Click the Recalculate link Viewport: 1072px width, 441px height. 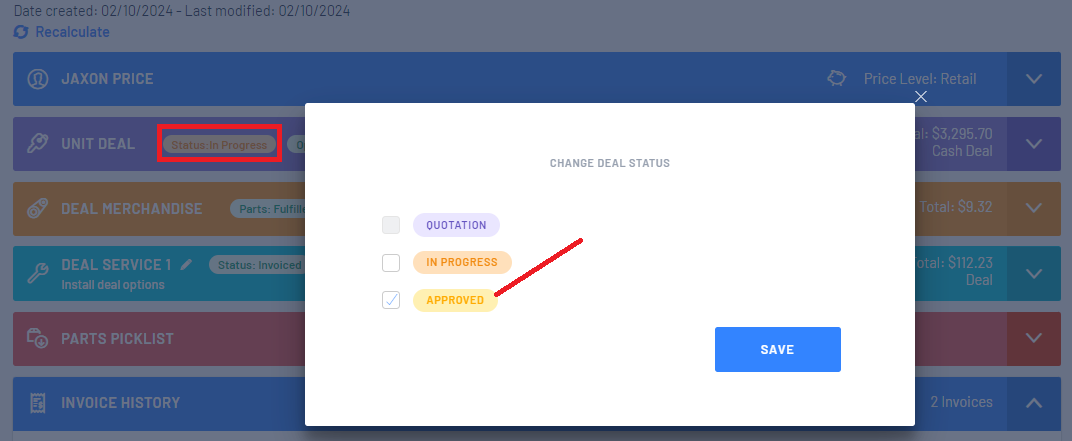(72, 32)
